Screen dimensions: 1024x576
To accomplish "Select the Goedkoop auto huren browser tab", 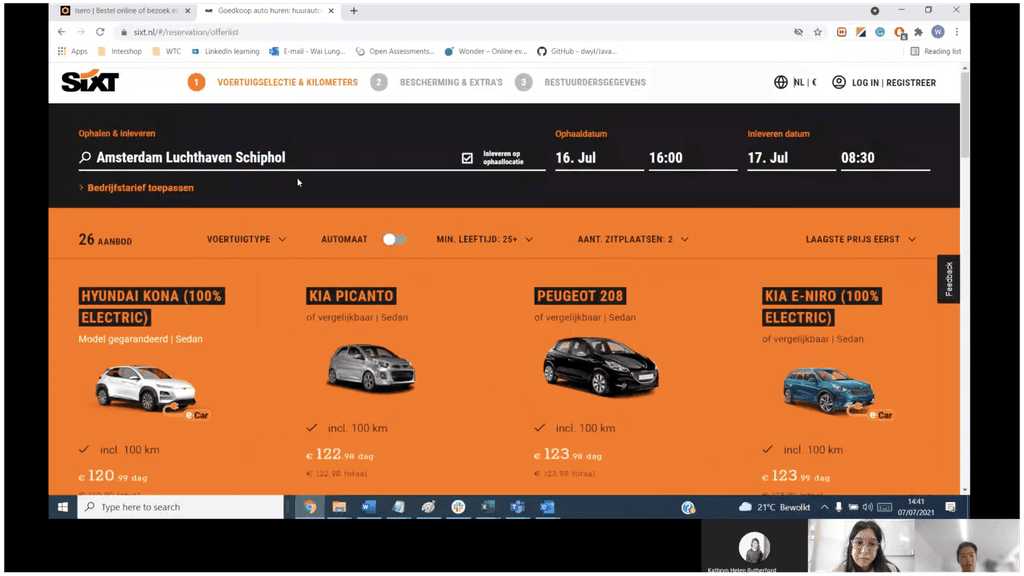I will coord(268,10).
